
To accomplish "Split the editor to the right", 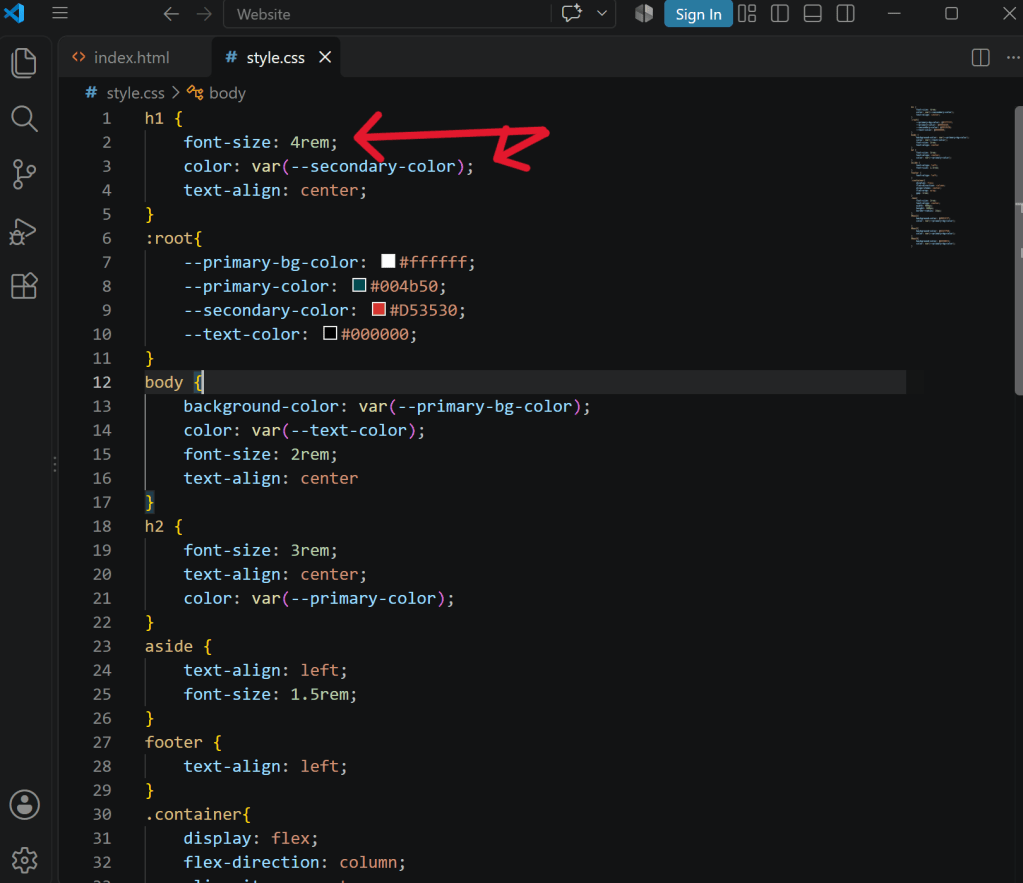I will pyautogui.click(x=981, y=57).
